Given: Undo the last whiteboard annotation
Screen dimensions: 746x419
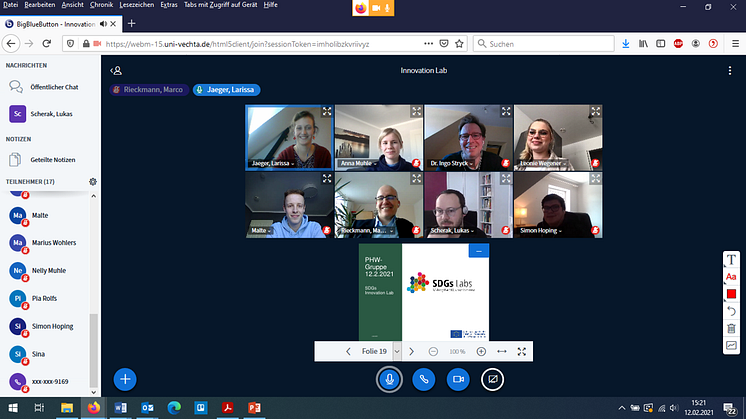Looking at the screenshot, I should click(731, 311).
